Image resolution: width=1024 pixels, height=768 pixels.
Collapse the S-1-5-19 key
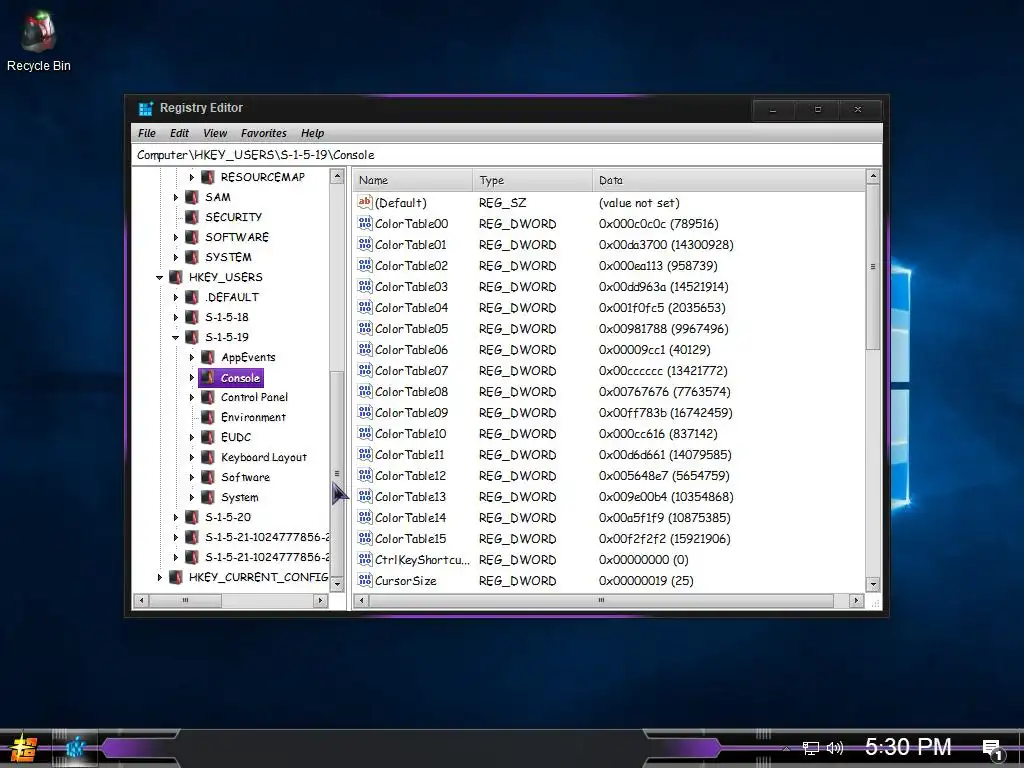point(176,338)
